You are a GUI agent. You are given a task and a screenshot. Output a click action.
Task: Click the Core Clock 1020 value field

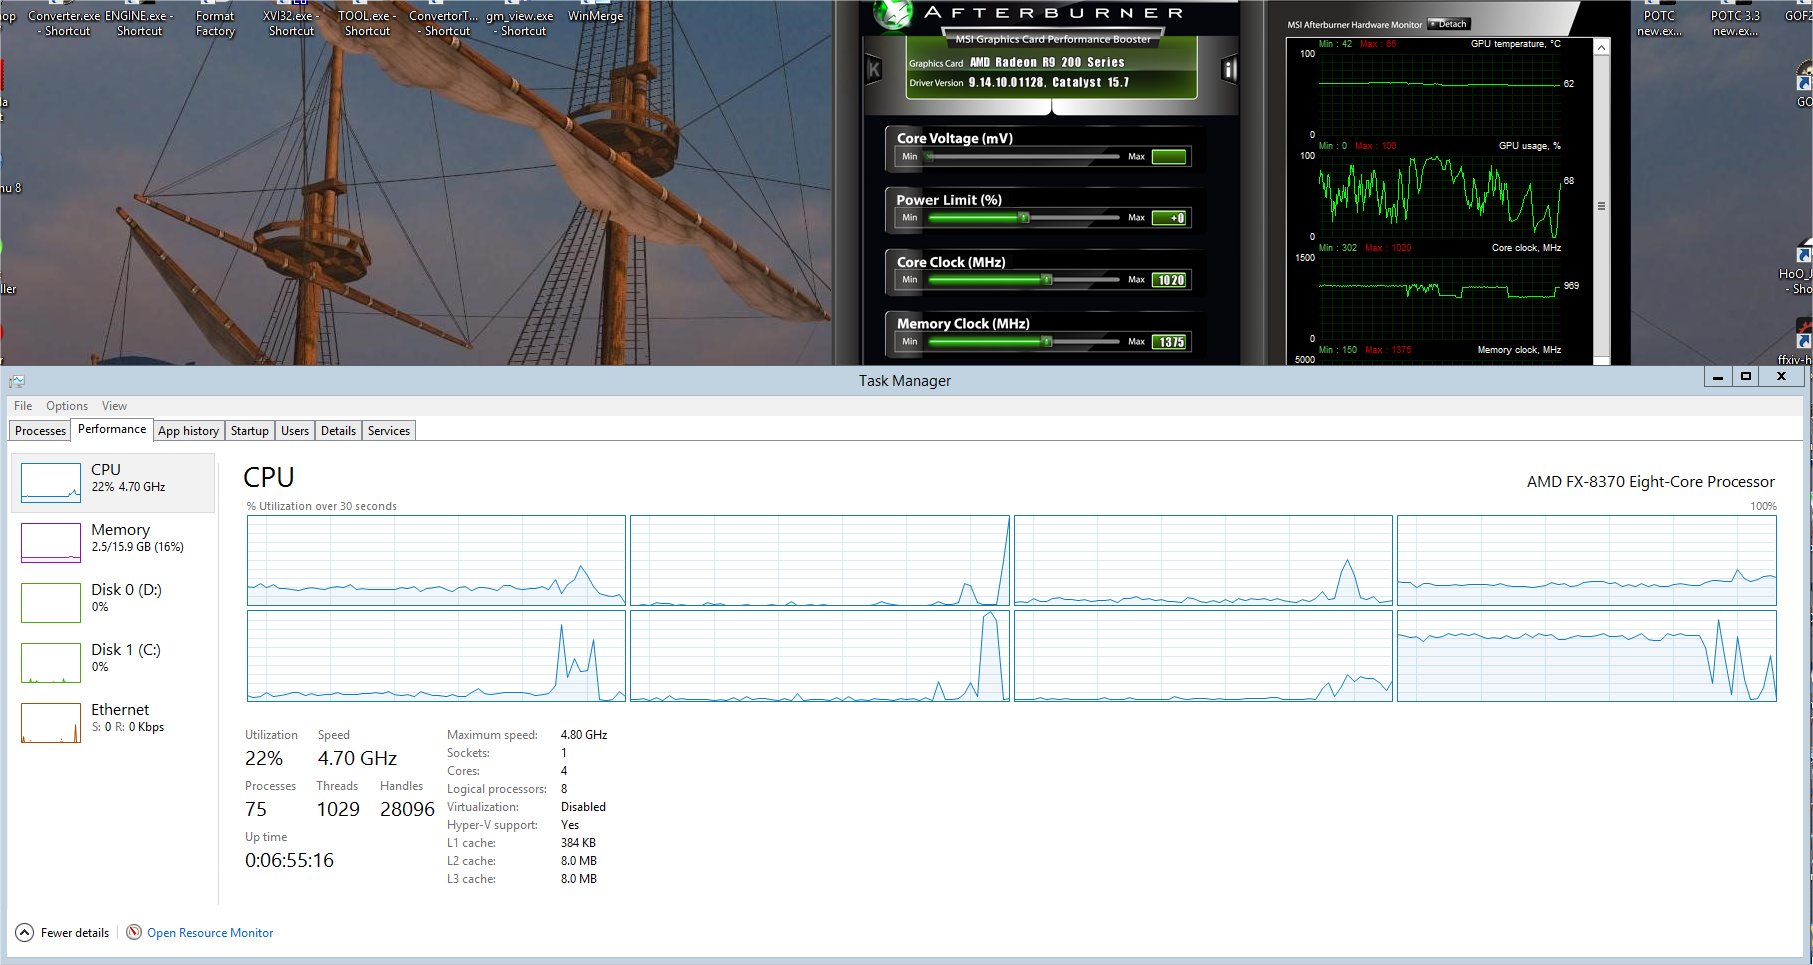[1169, 280]
